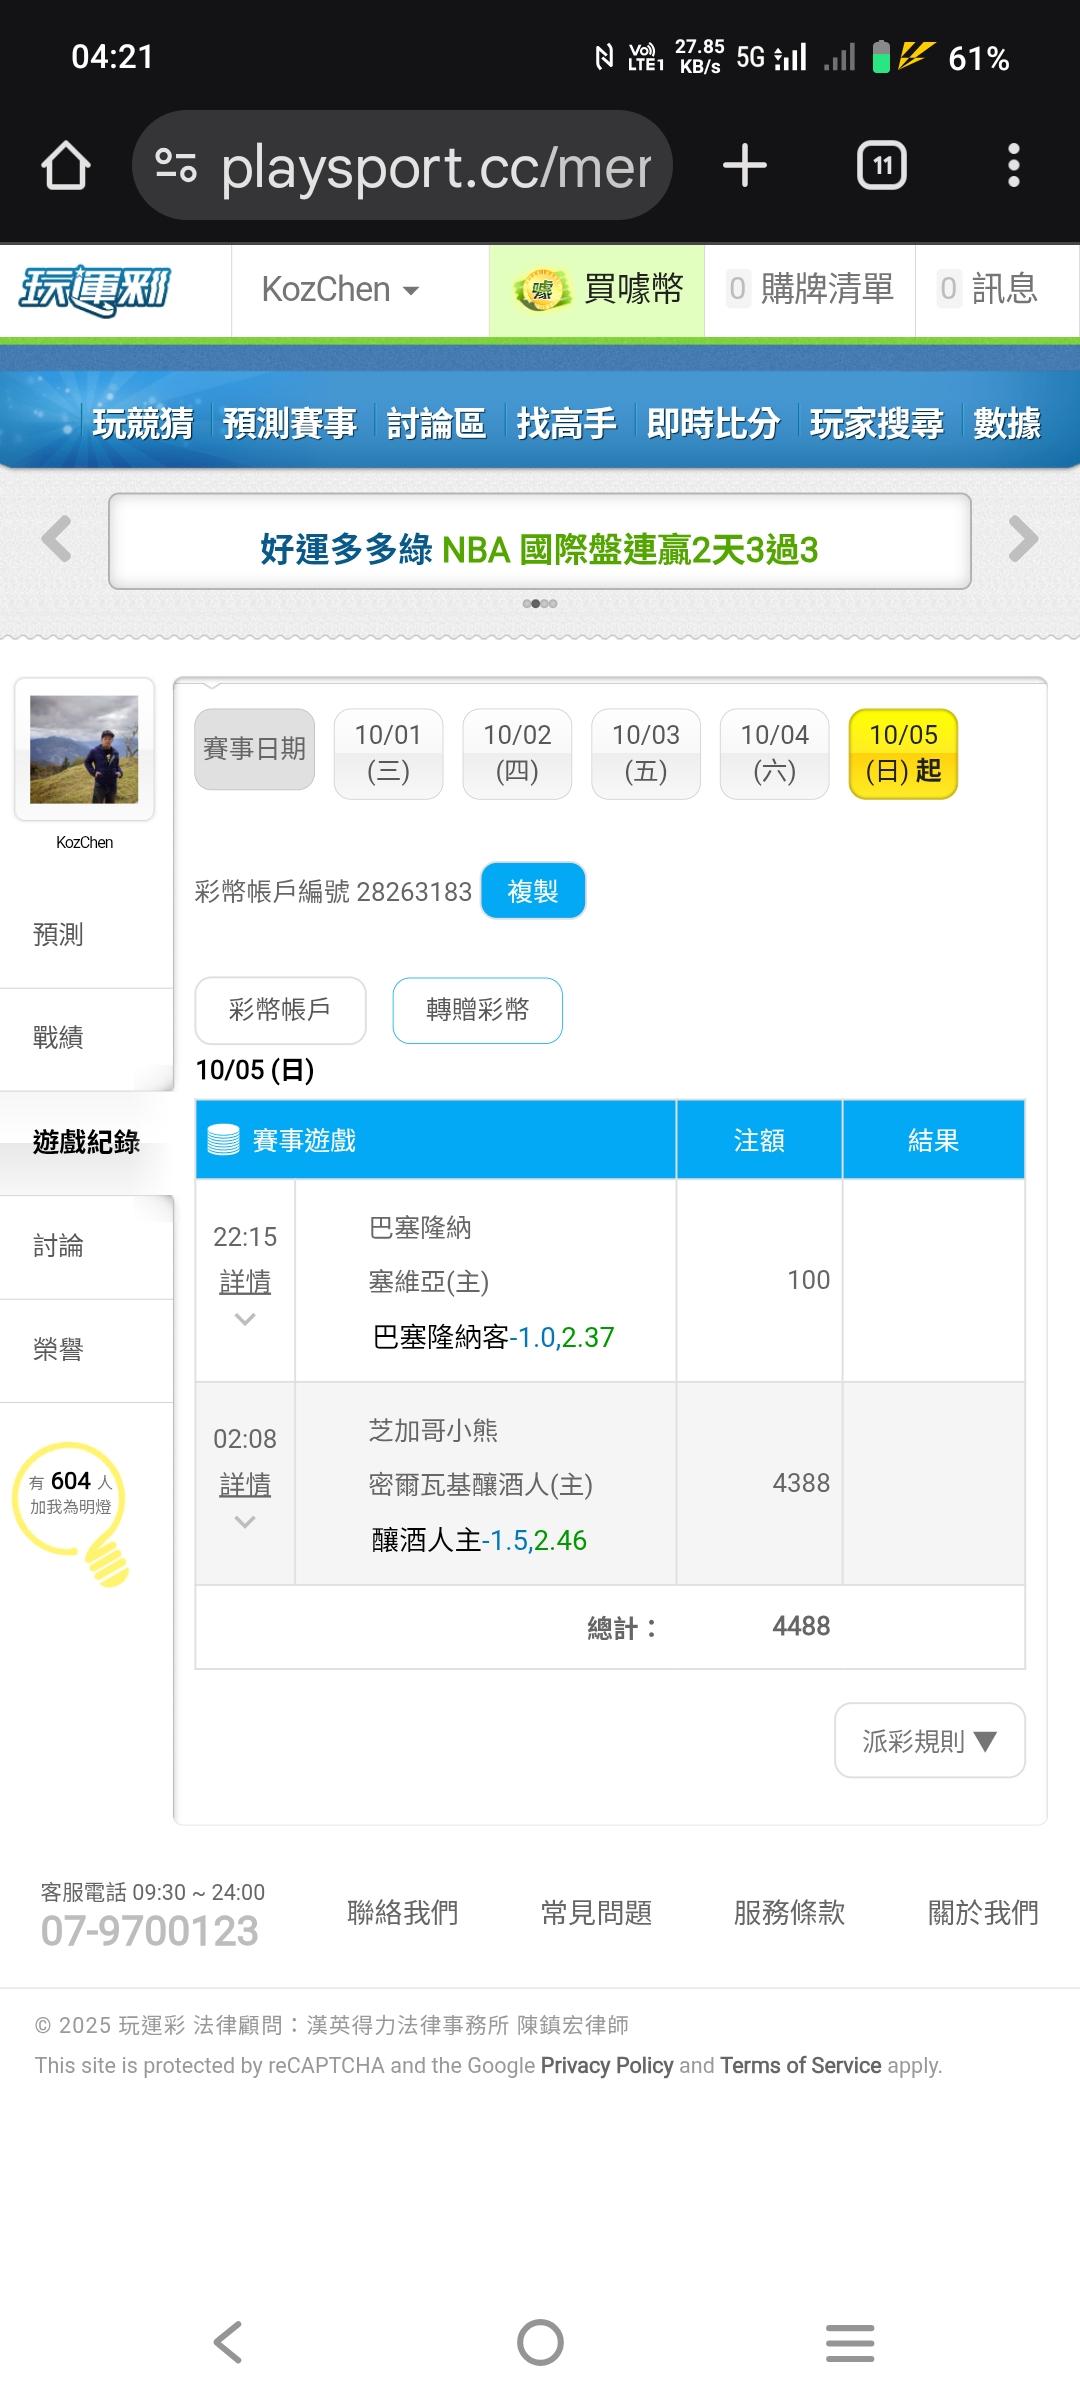The image size is (1080, 2400).
Task: Open 詳情 for 02:08 Cubs match
Action: click(x=245, y=1485)
